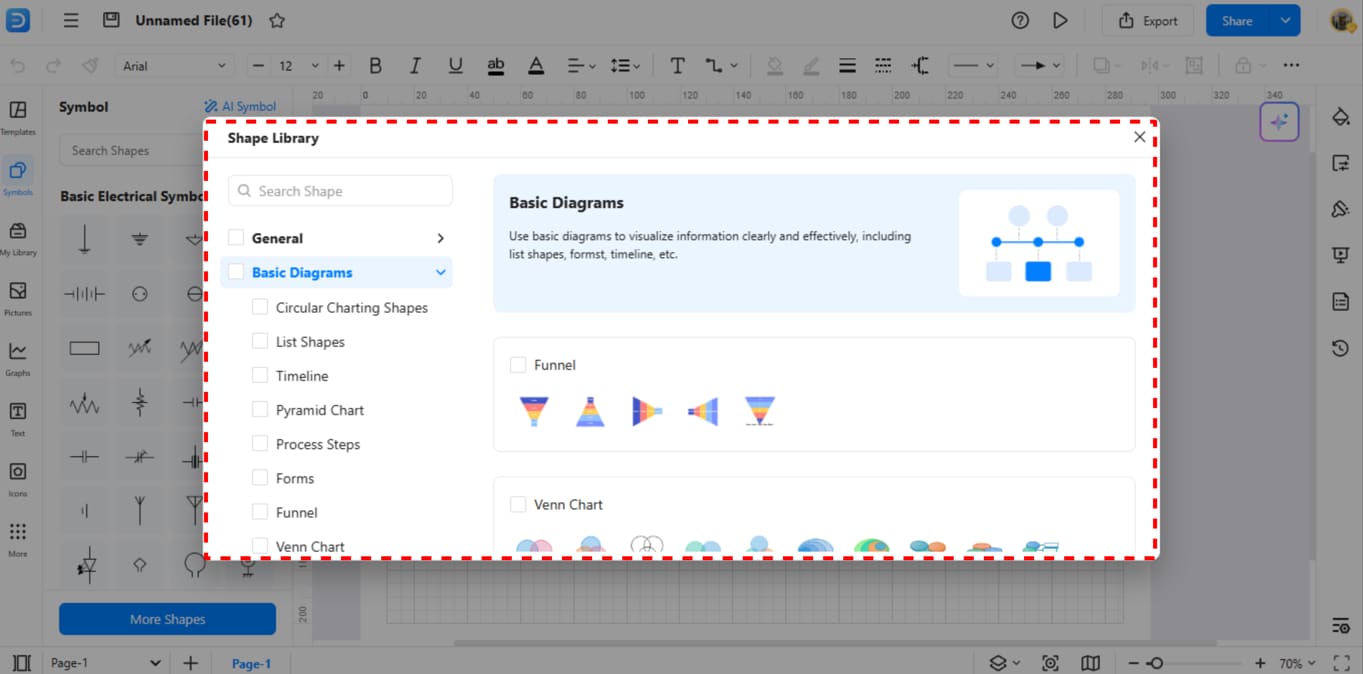Open the line style dropdown
Screen dimensions: 1363x674
coord(973,66)
